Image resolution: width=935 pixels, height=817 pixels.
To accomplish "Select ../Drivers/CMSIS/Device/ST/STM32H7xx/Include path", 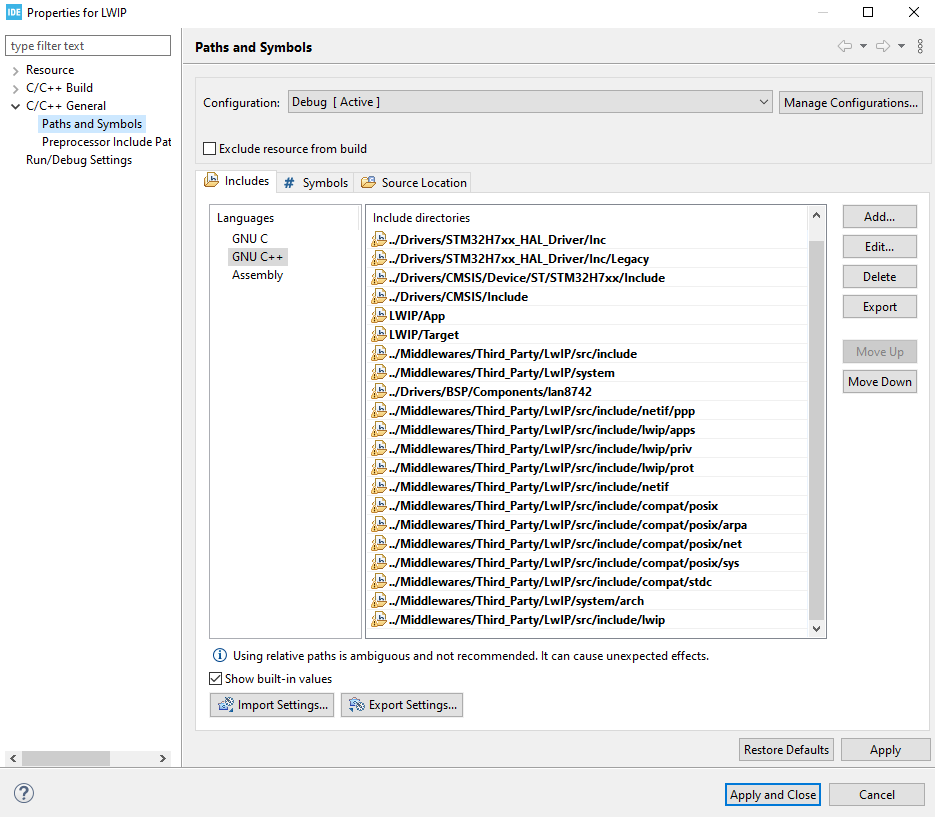I will pos(588,277).
